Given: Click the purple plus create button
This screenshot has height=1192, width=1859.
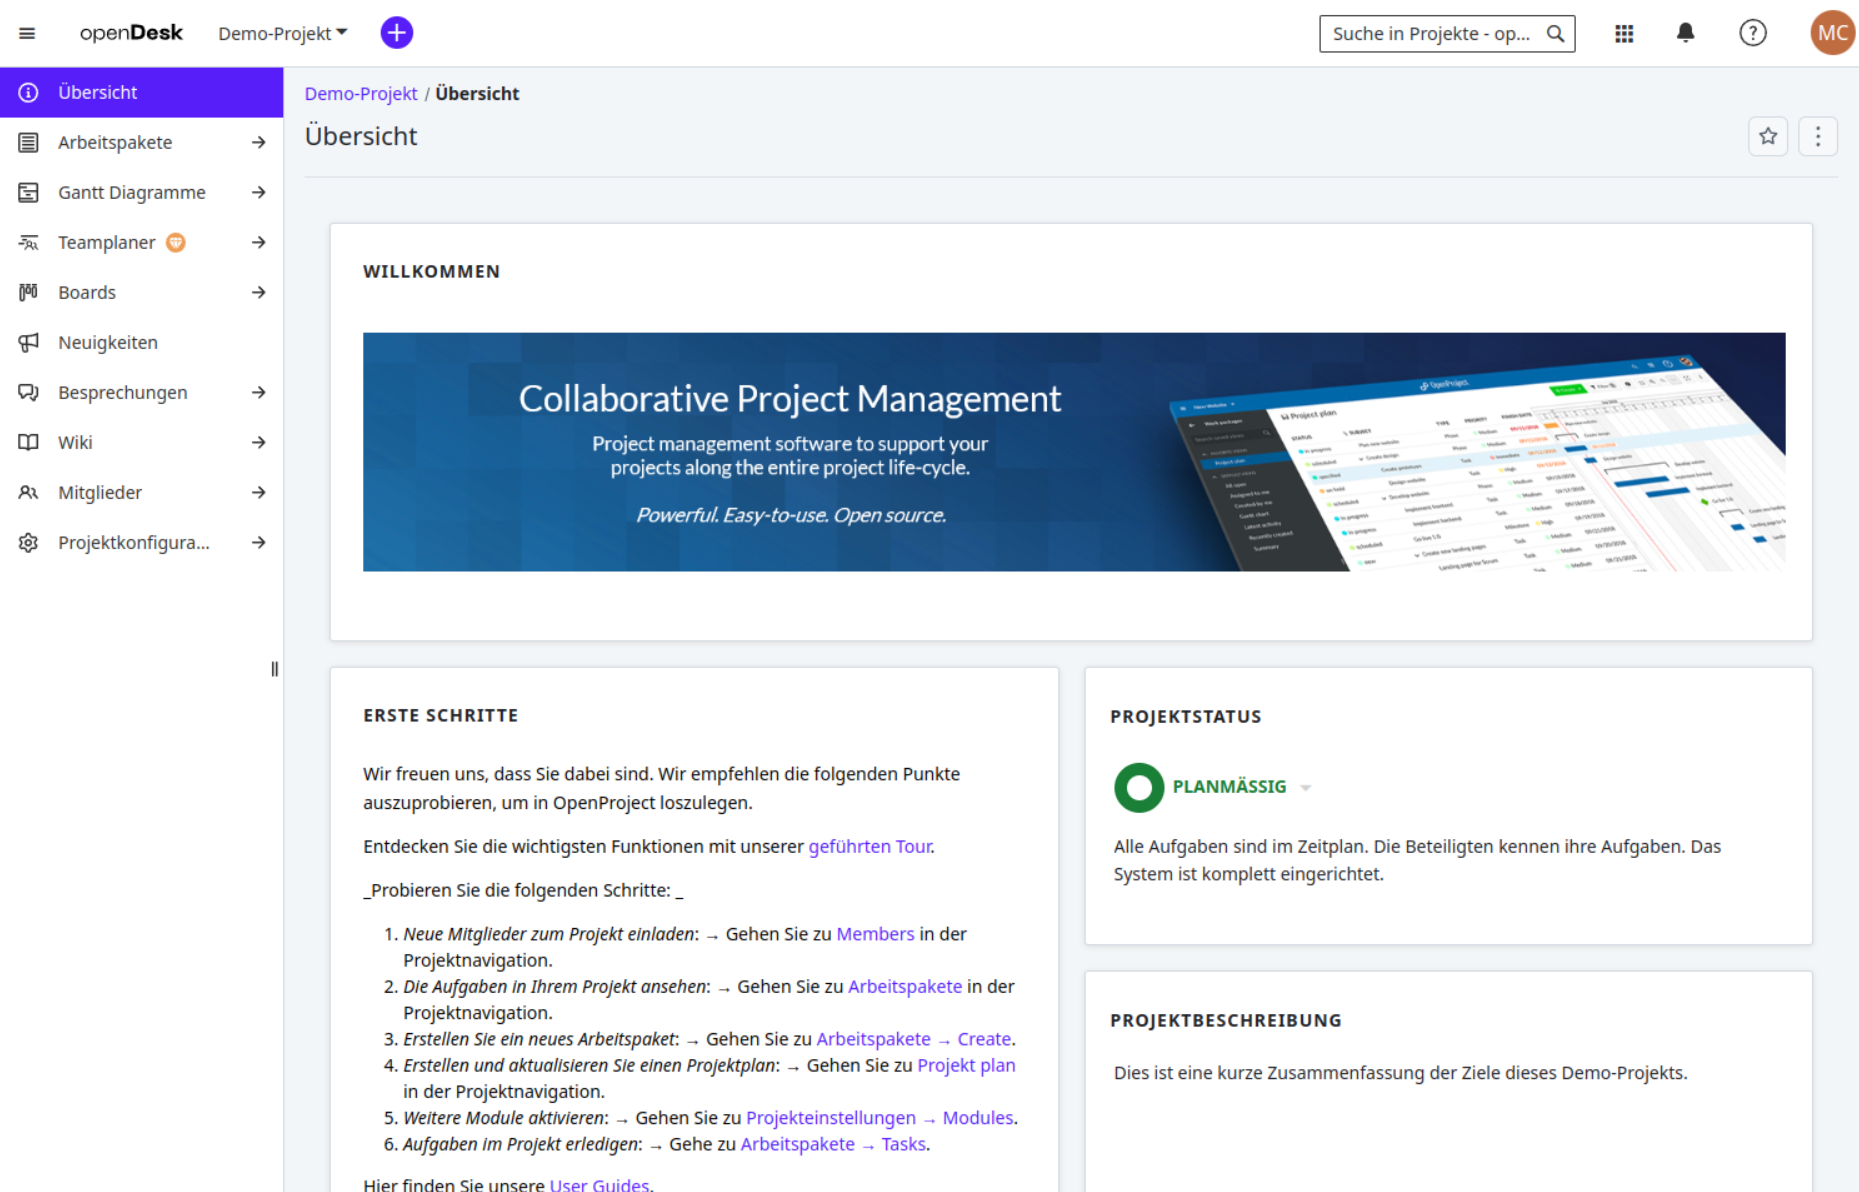Looking at the screenshot, I should click(x=396, y=33).
